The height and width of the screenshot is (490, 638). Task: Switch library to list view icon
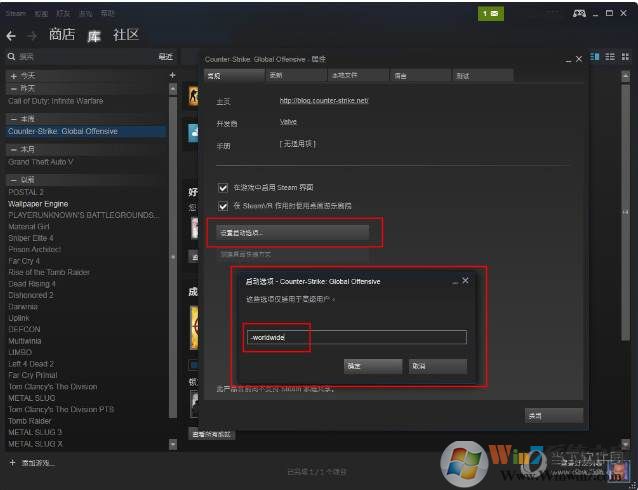pyautogui.click(x=610, y=57)
